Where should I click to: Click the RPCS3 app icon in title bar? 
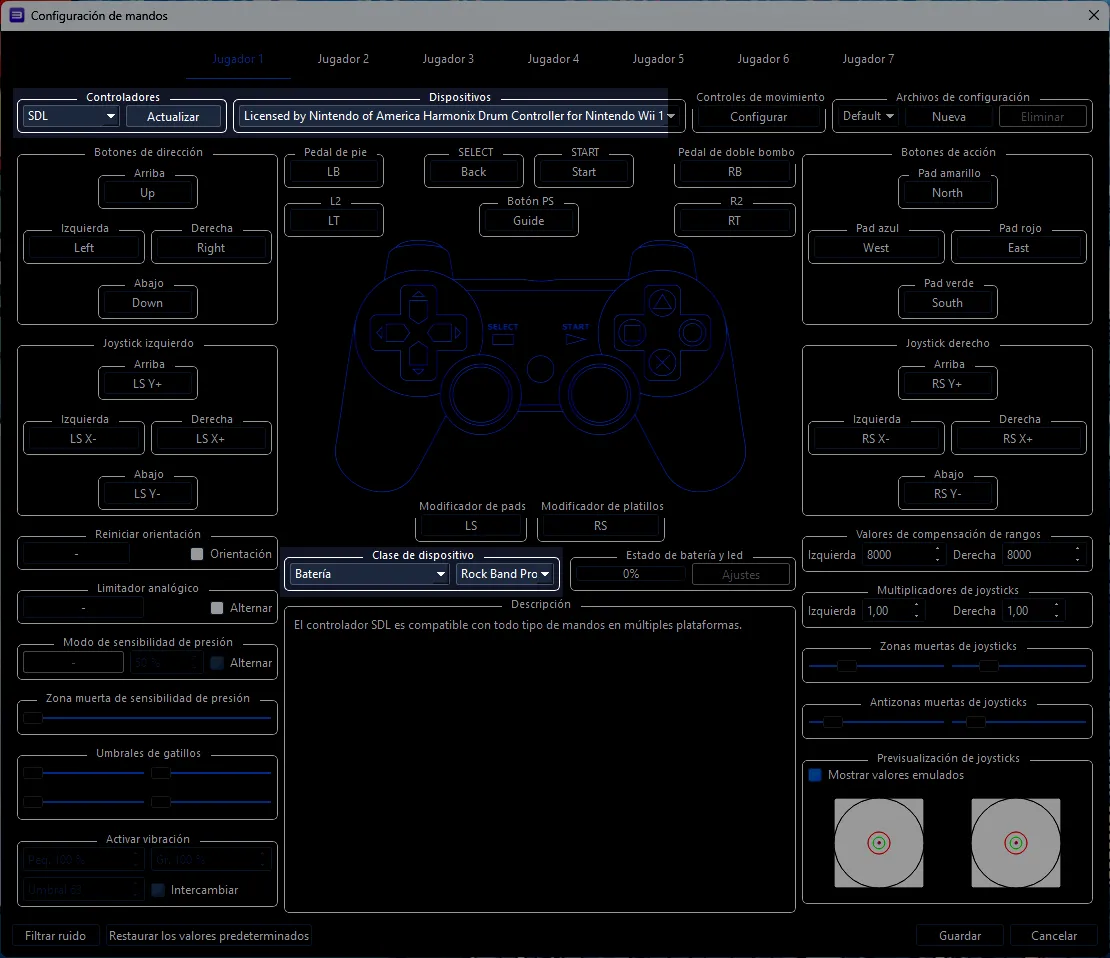tap(16, 15)
